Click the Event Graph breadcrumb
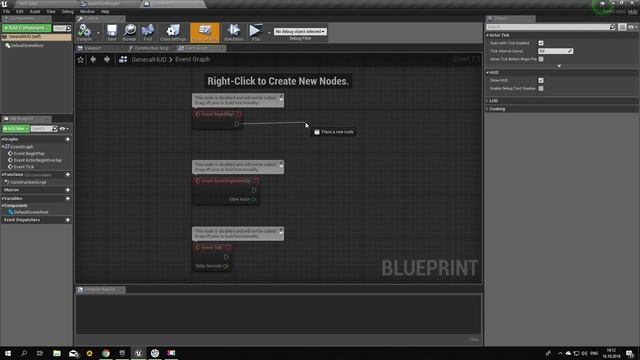Viewport: 640px width, 360px height. click(192, 60)
